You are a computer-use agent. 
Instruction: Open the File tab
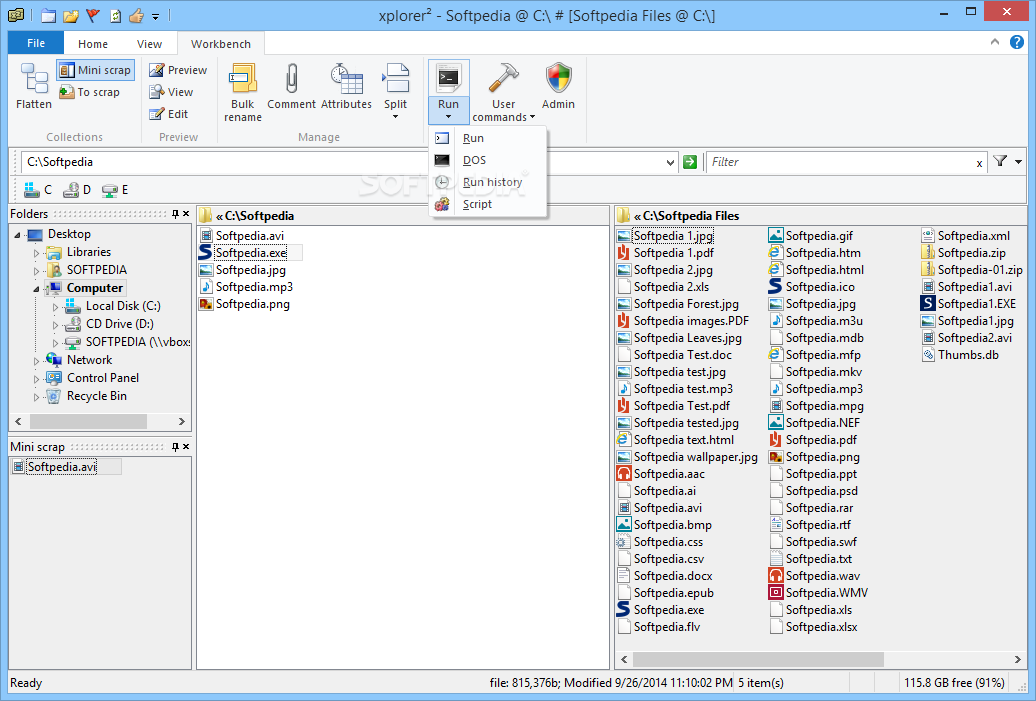[36, 43]
